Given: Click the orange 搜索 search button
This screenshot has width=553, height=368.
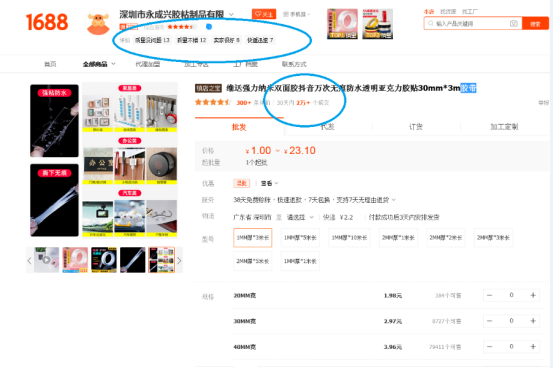Looking at the screenshot, I should [535, 24].
